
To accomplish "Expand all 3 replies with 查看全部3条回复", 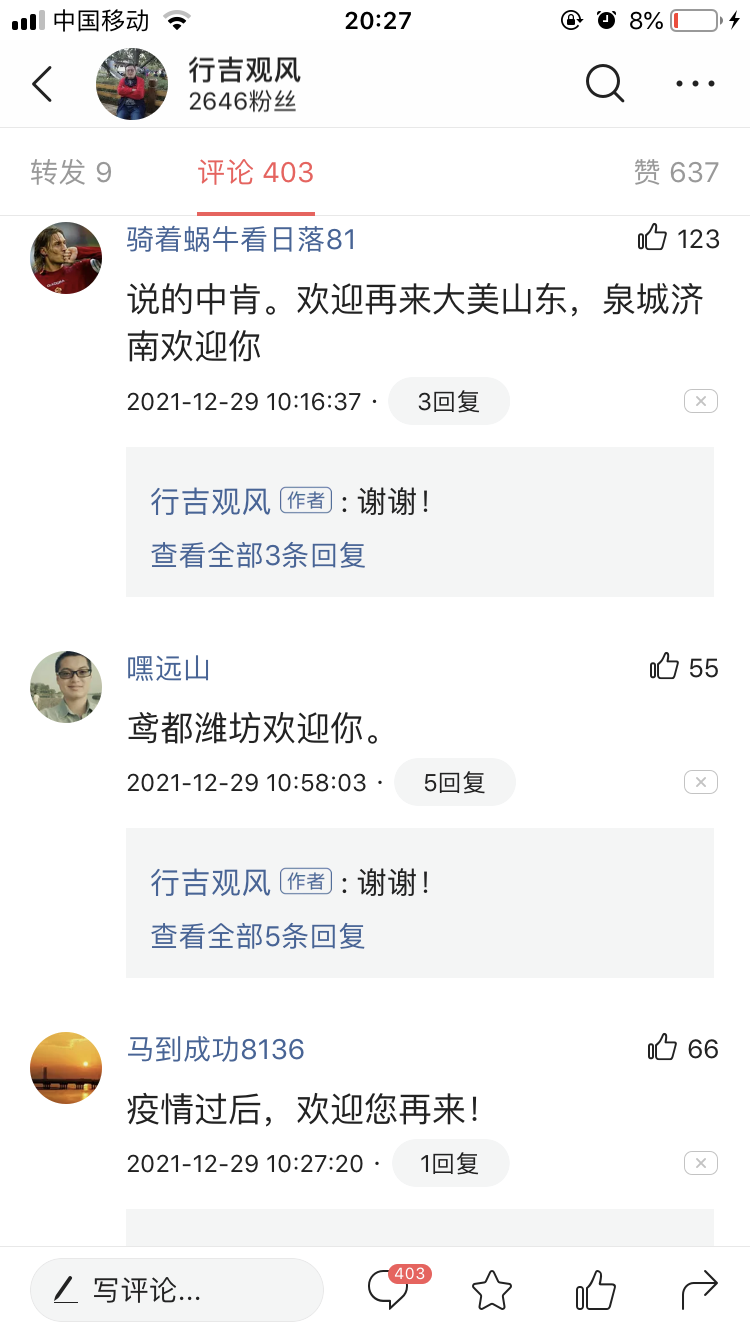I will (x=258, y=555).
